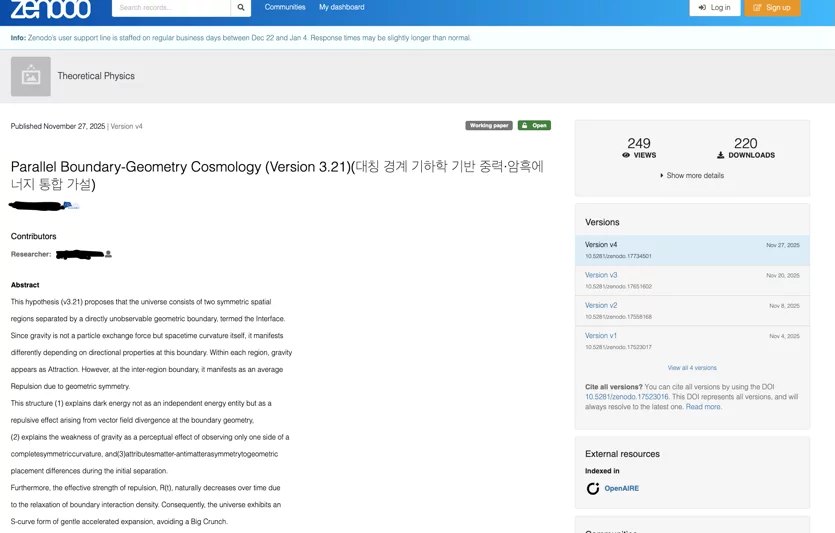Open My dashboard
The height and width of the screenshot is (533, 835).
[x=342, y=7]
